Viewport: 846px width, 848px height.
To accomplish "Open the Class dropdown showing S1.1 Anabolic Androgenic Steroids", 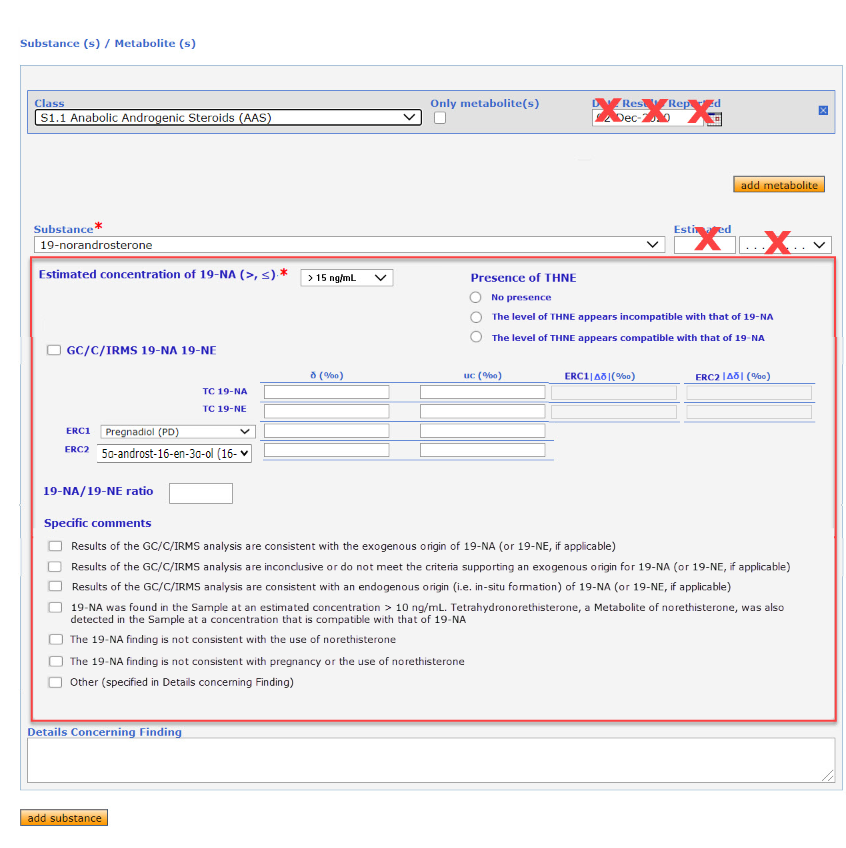I will pos(228,117).
